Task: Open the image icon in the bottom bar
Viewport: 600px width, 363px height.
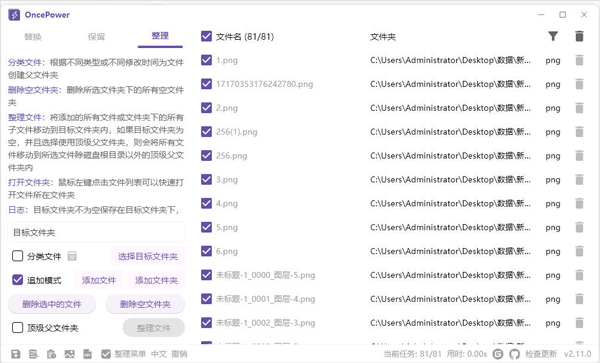Action: click(69, 354)
